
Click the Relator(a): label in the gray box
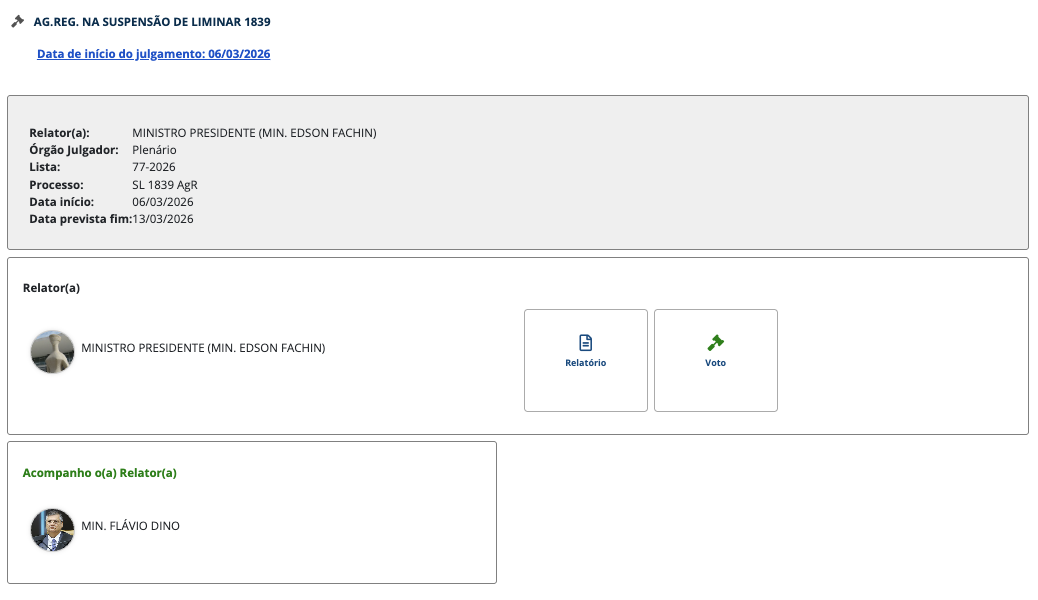coord(59,133)
